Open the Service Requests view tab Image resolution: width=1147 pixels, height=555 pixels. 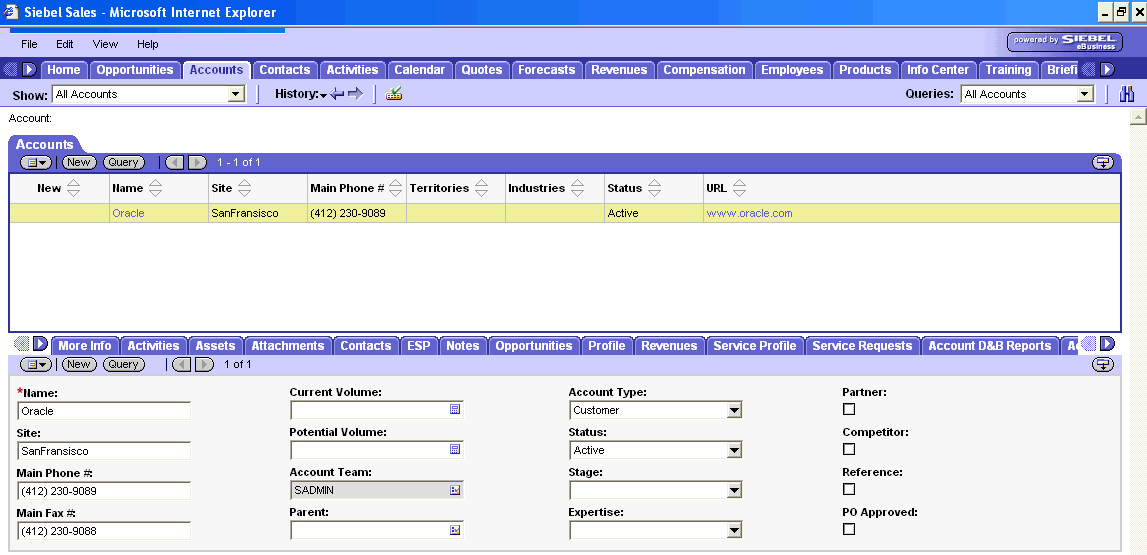[862, 346]
